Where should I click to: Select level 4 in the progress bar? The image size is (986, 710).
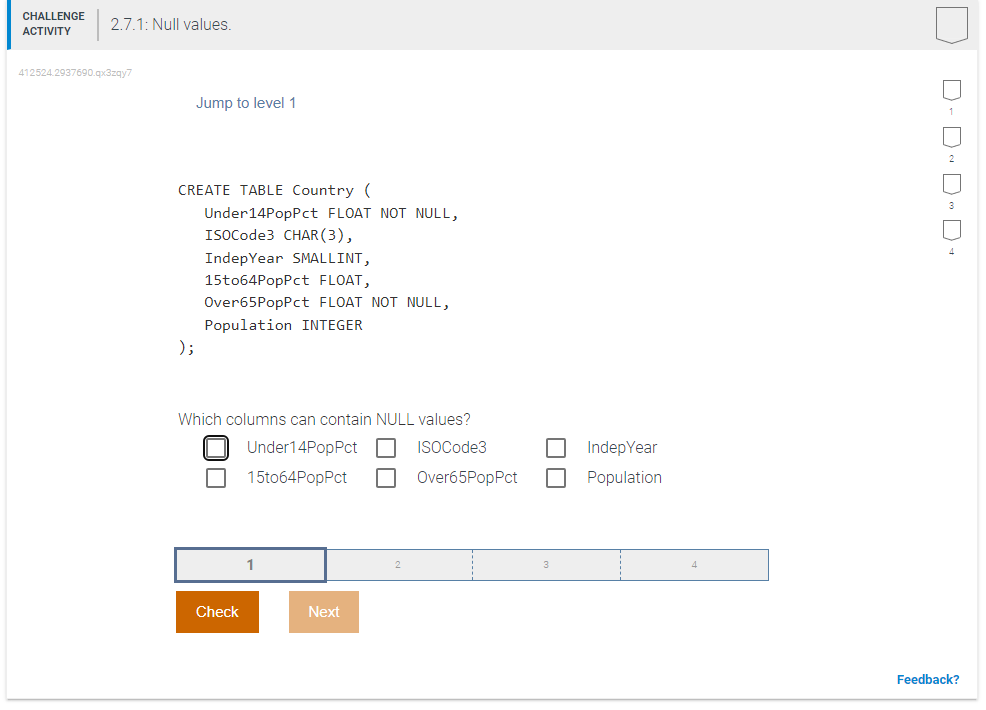(694, 564)
